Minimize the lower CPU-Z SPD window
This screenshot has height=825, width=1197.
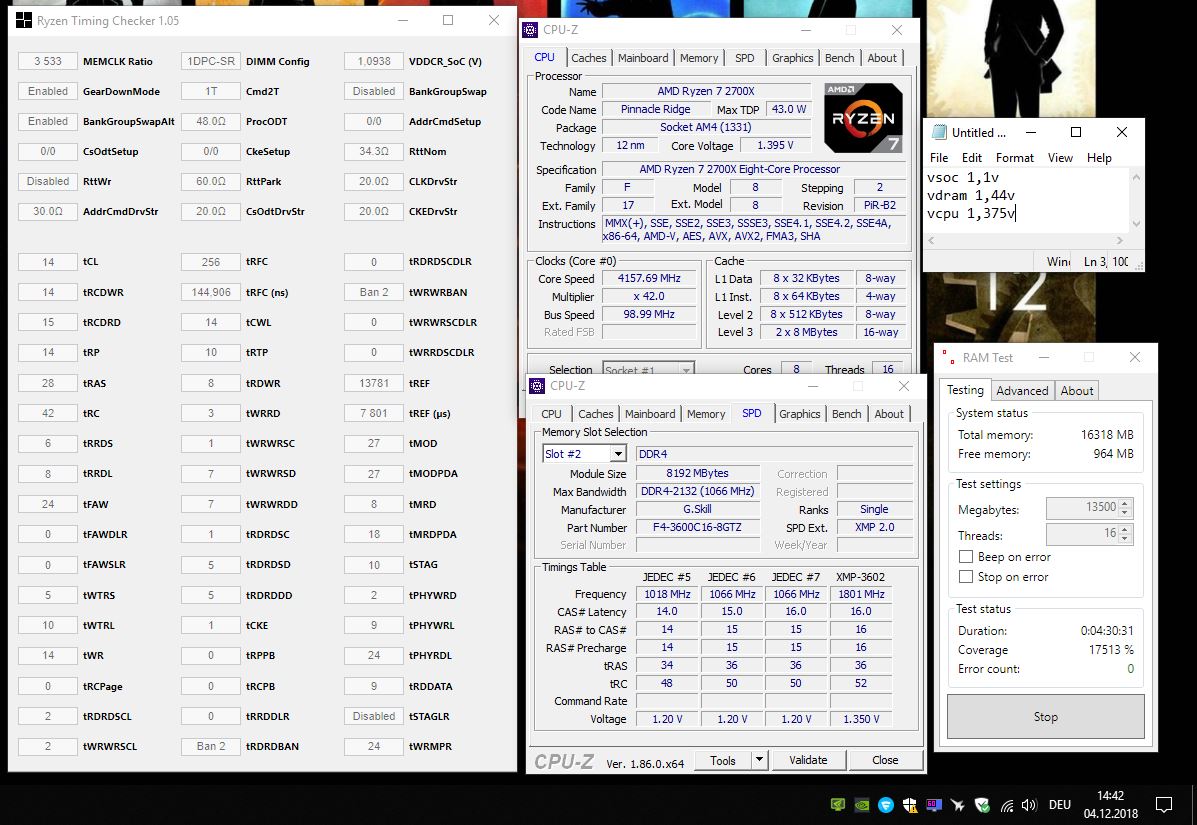(x=812, y=385)
